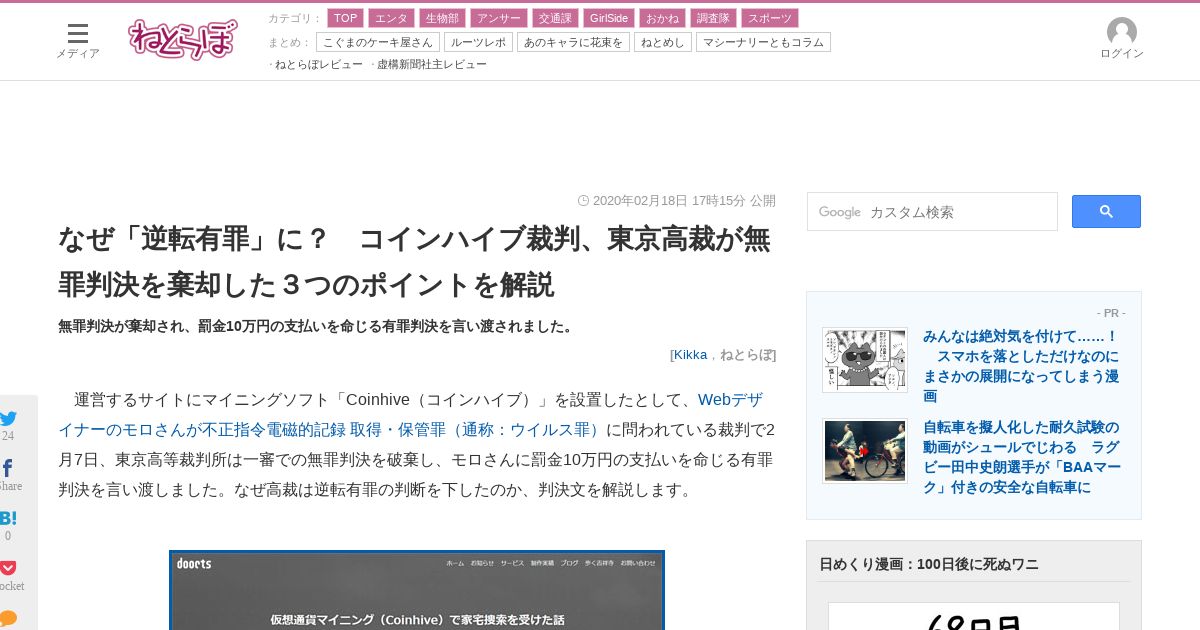Select the アンサー category tab
This screenshot has height=630, width=1200.
click(498, 18)
